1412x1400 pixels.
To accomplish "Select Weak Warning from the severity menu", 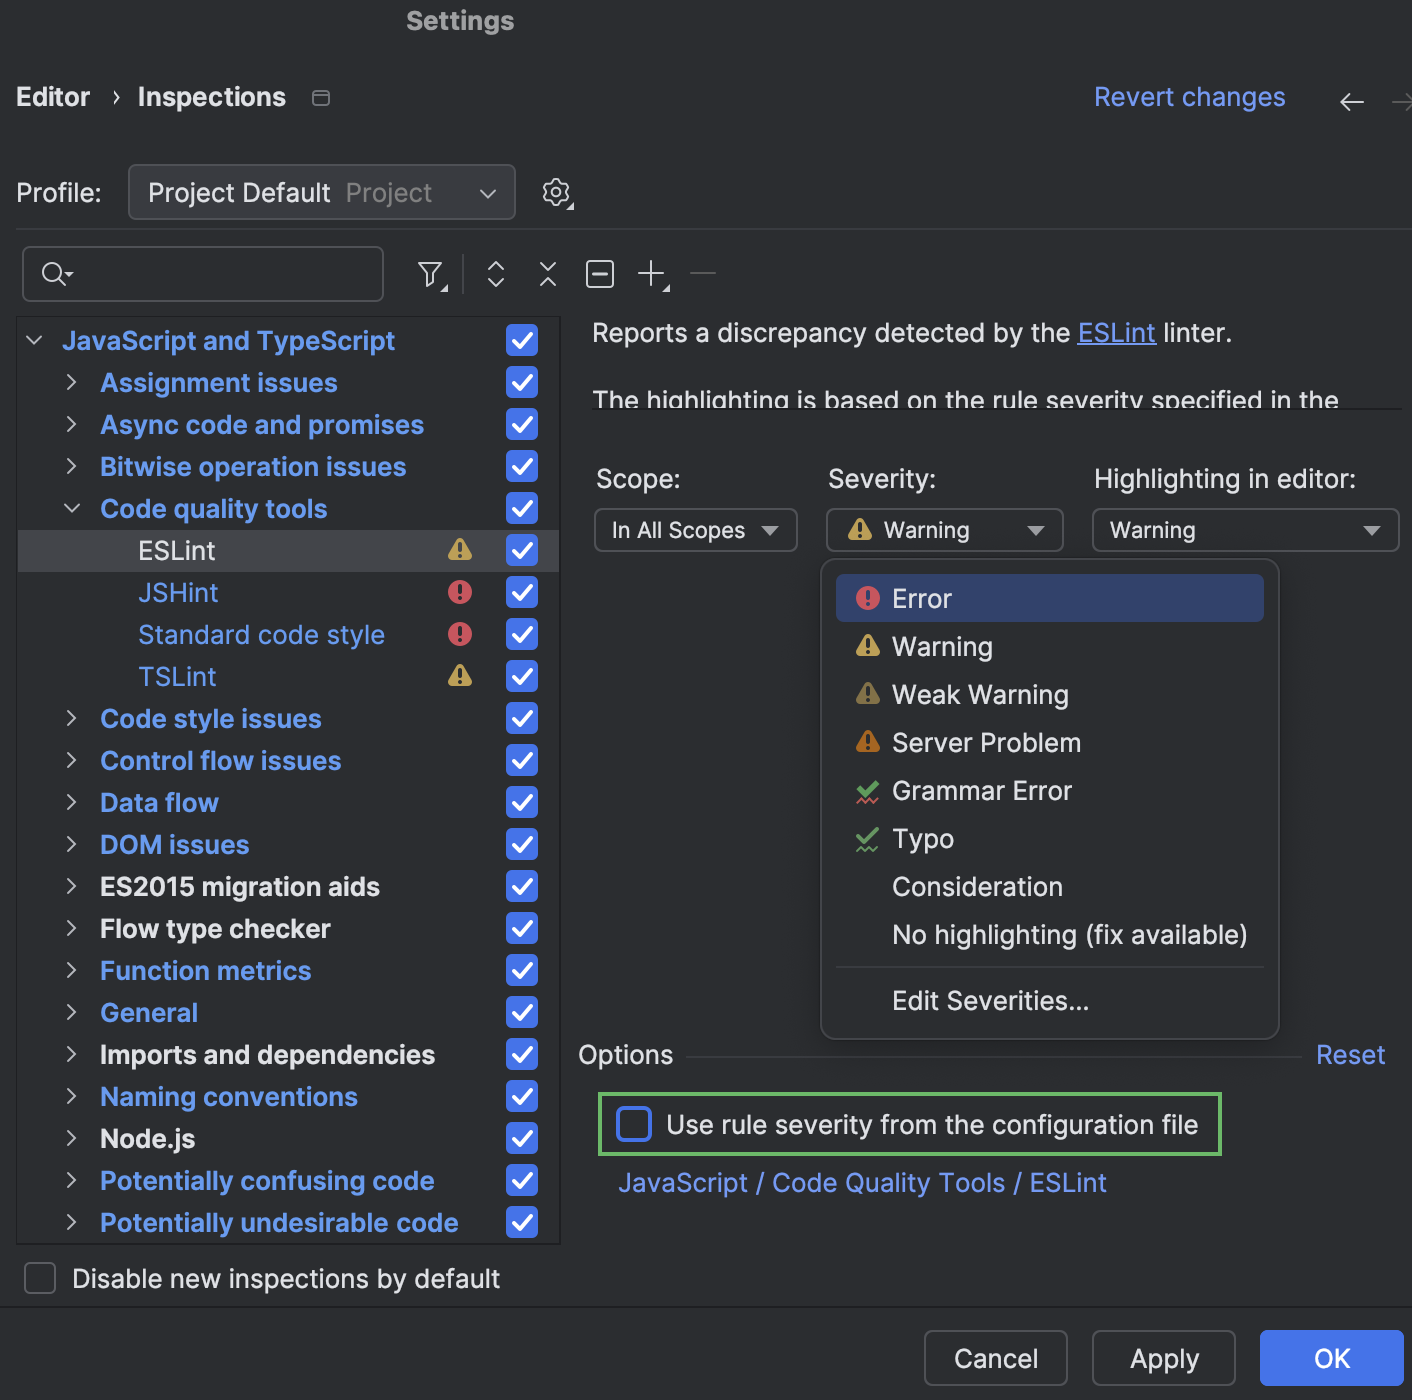I will [x=979, y=694].
